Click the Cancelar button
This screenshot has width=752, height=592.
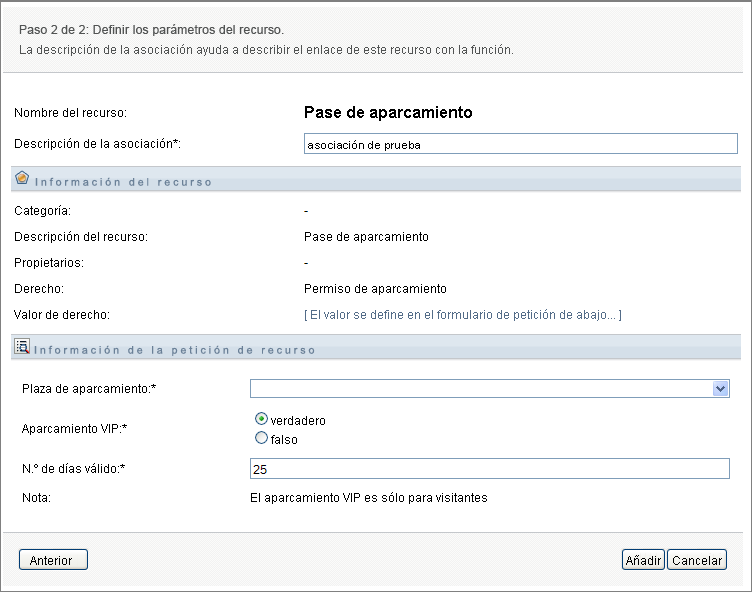(697, 560)
